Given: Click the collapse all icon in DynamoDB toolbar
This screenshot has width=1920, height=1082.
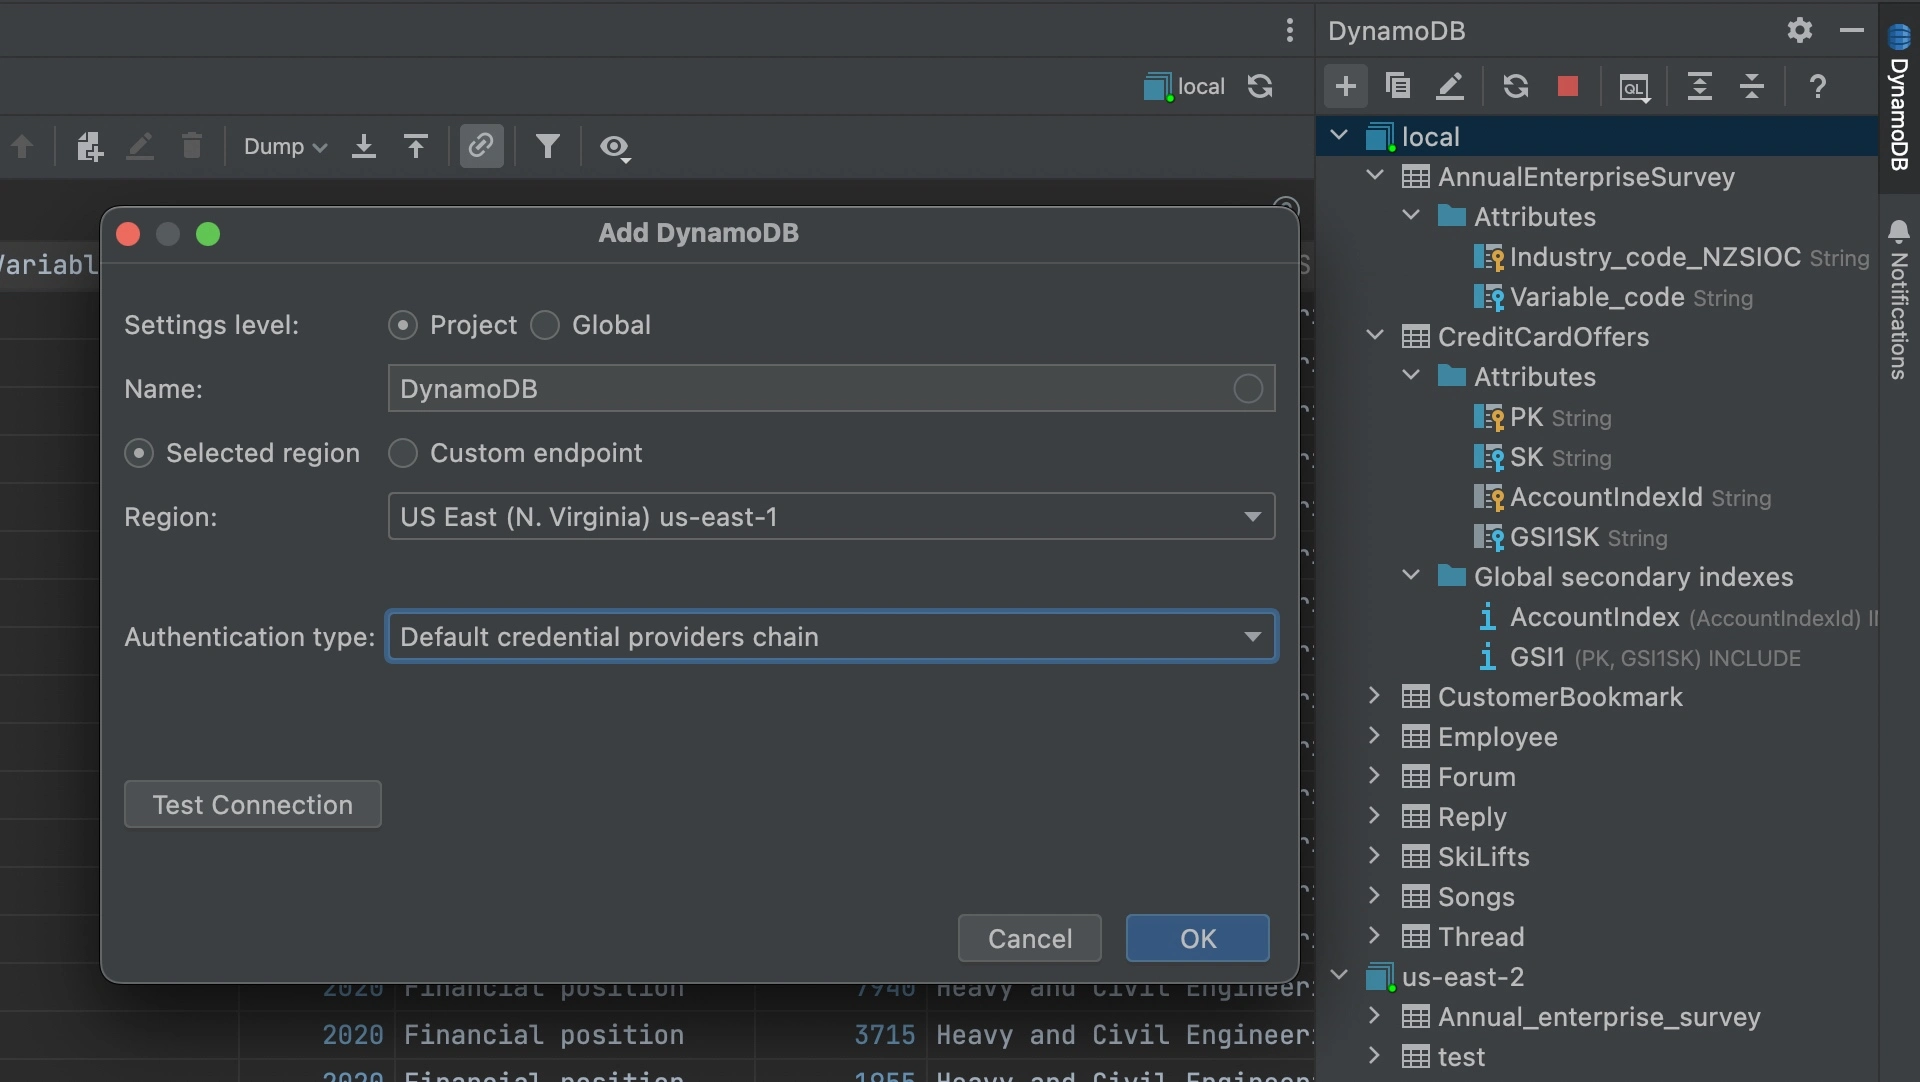Looking at the screenshot, I should (1751, 86).
